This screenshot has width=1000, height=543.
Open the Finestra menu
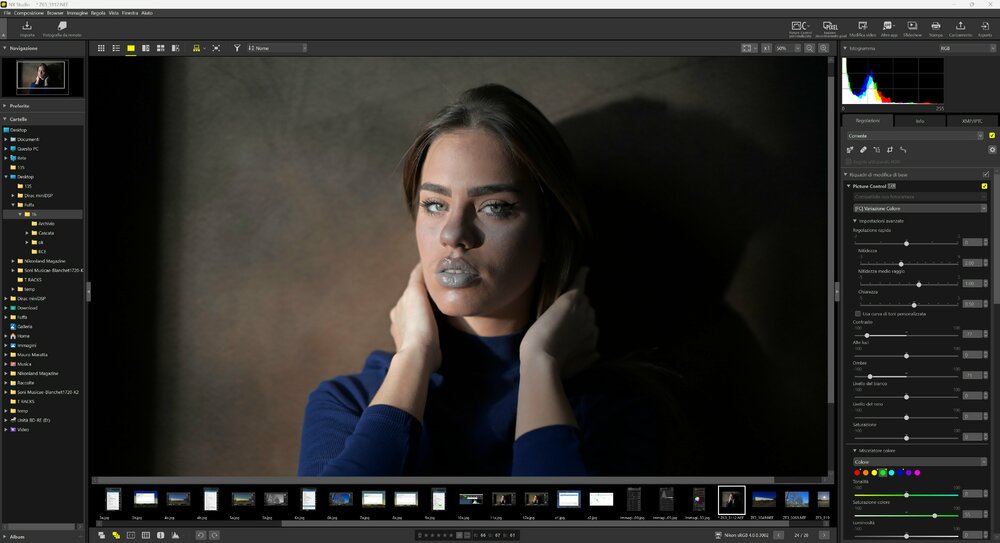(129, 13)
